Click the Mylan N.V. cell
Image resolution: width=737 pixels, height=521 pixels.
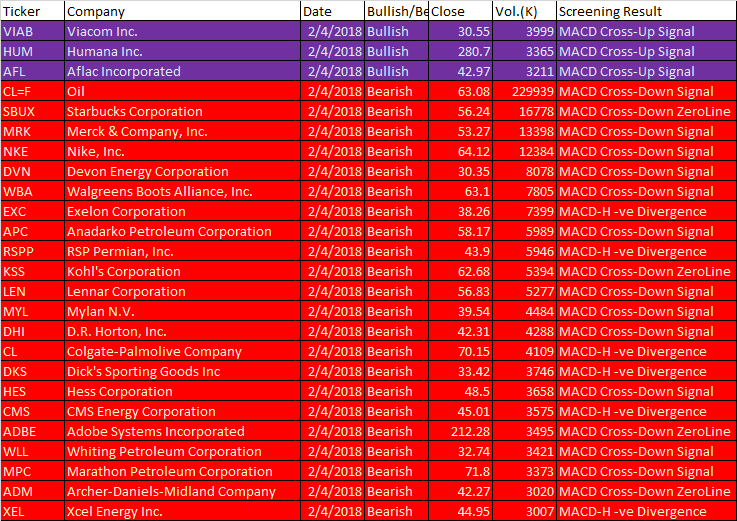coord(182,311)
